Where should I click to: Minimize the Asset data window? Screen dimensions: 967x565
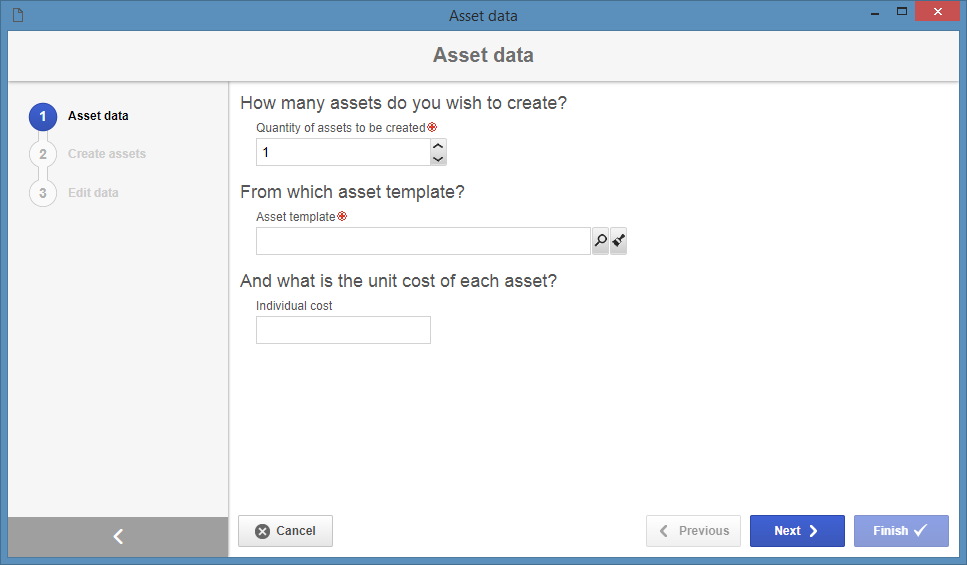pos(874,12)
